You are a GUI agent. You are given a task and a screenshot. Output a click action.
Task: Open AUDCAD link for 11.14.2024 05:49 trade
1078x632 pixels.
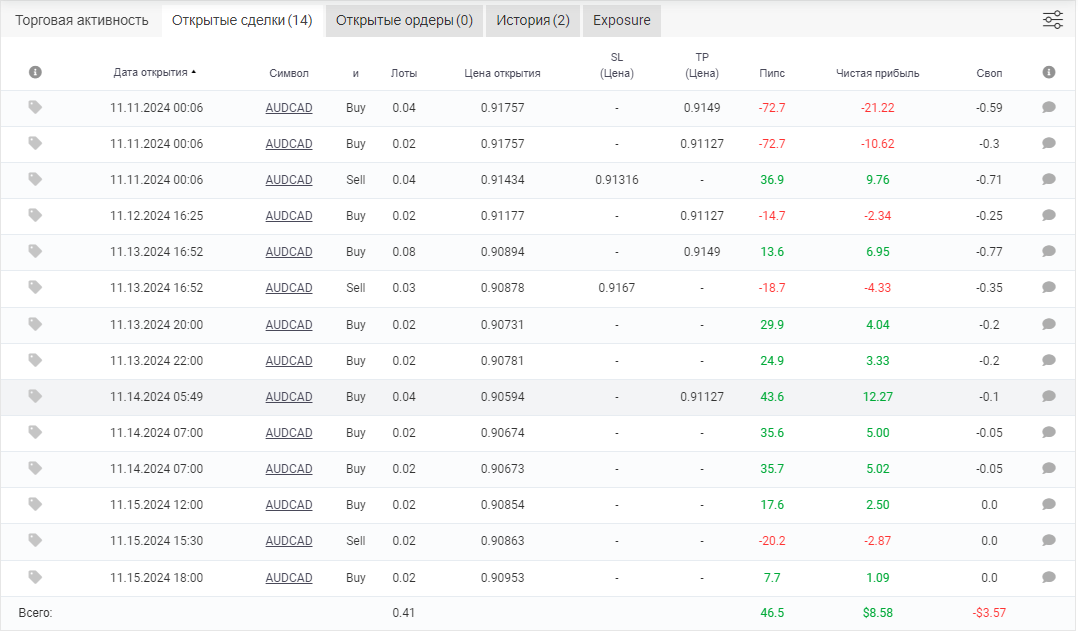click(x=289, y=397)
